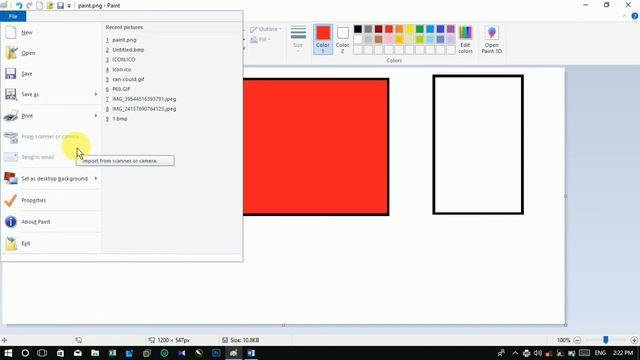The image size is (640, 360).
Task: Open the shape Outline dropdown
Action: (266, 29)
